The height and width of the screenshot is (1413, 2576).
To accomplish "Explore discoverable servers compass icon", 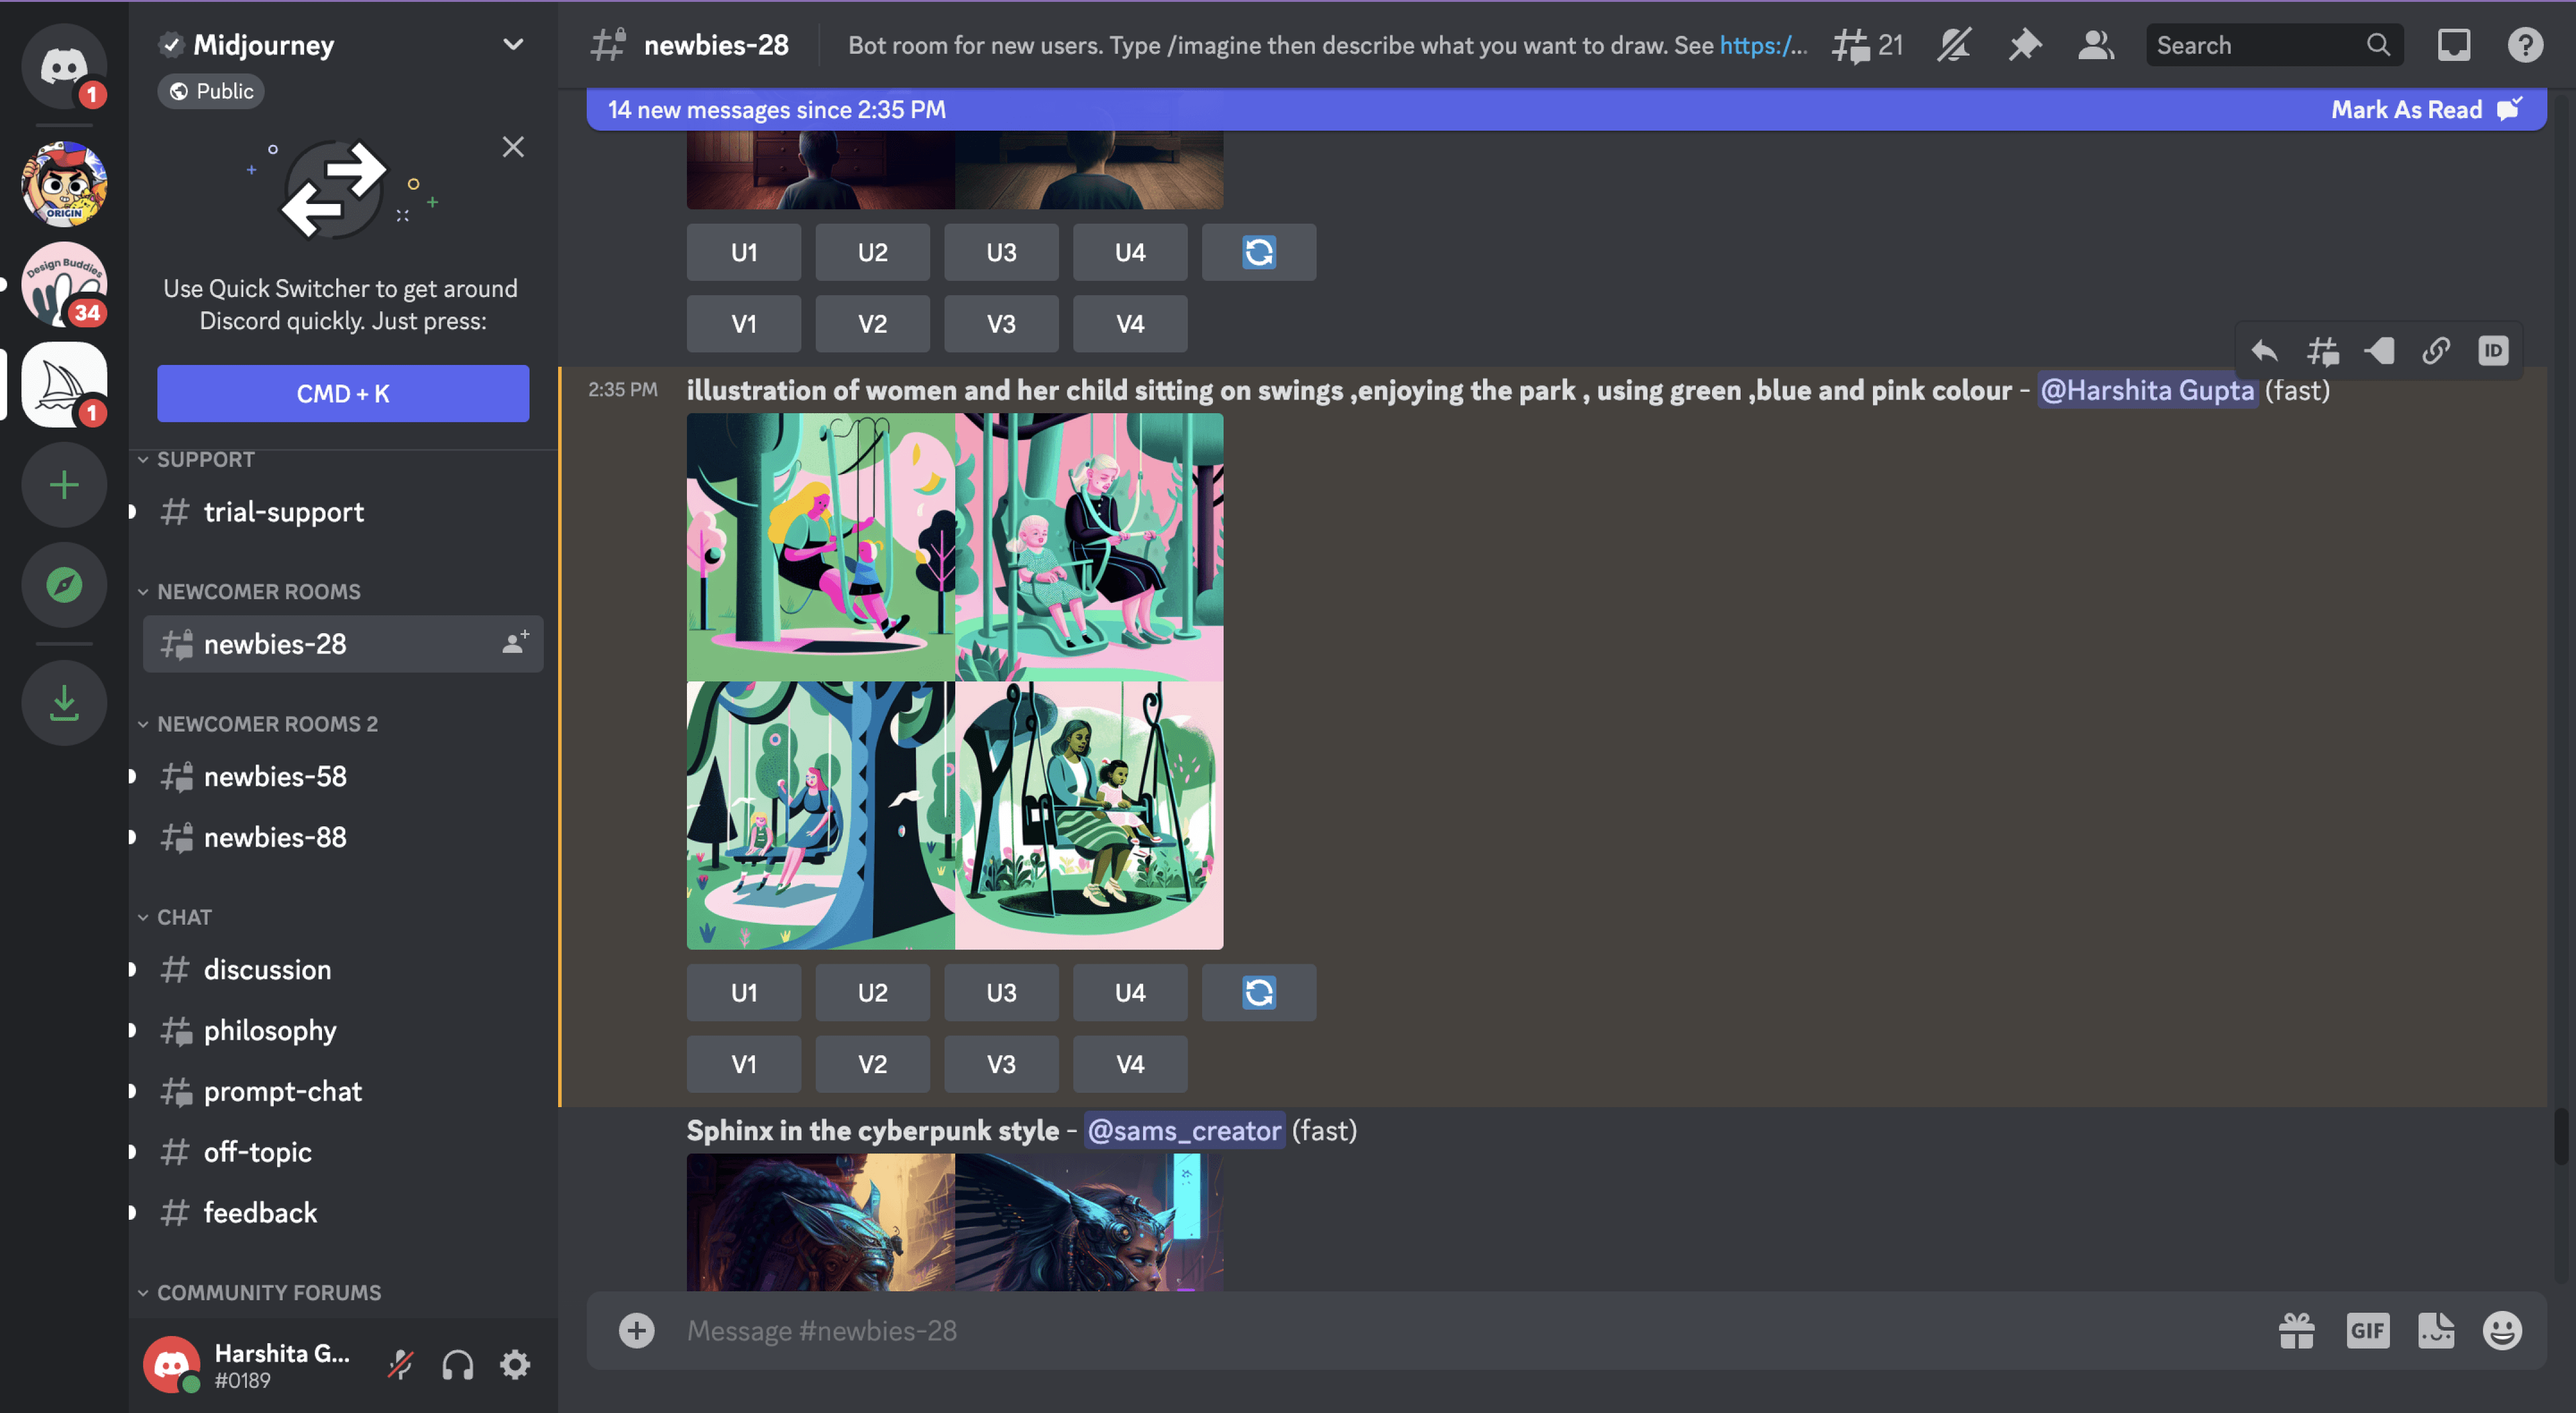I will click(x=64, y=585).
